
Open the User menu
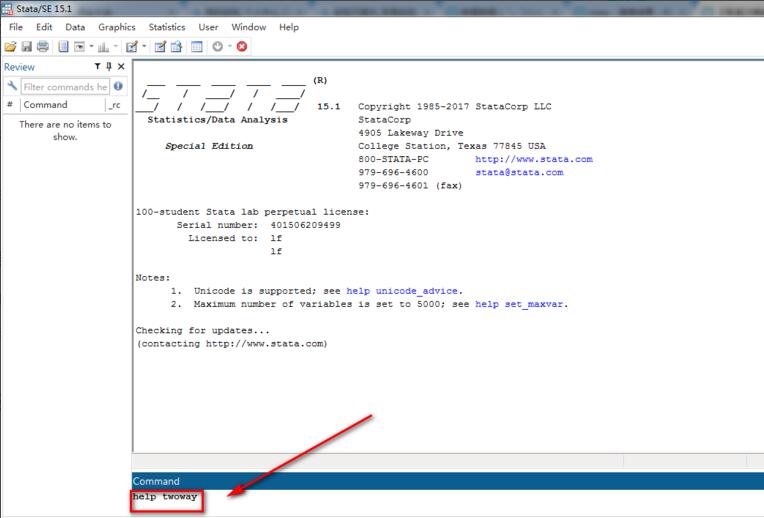[208, 27]
